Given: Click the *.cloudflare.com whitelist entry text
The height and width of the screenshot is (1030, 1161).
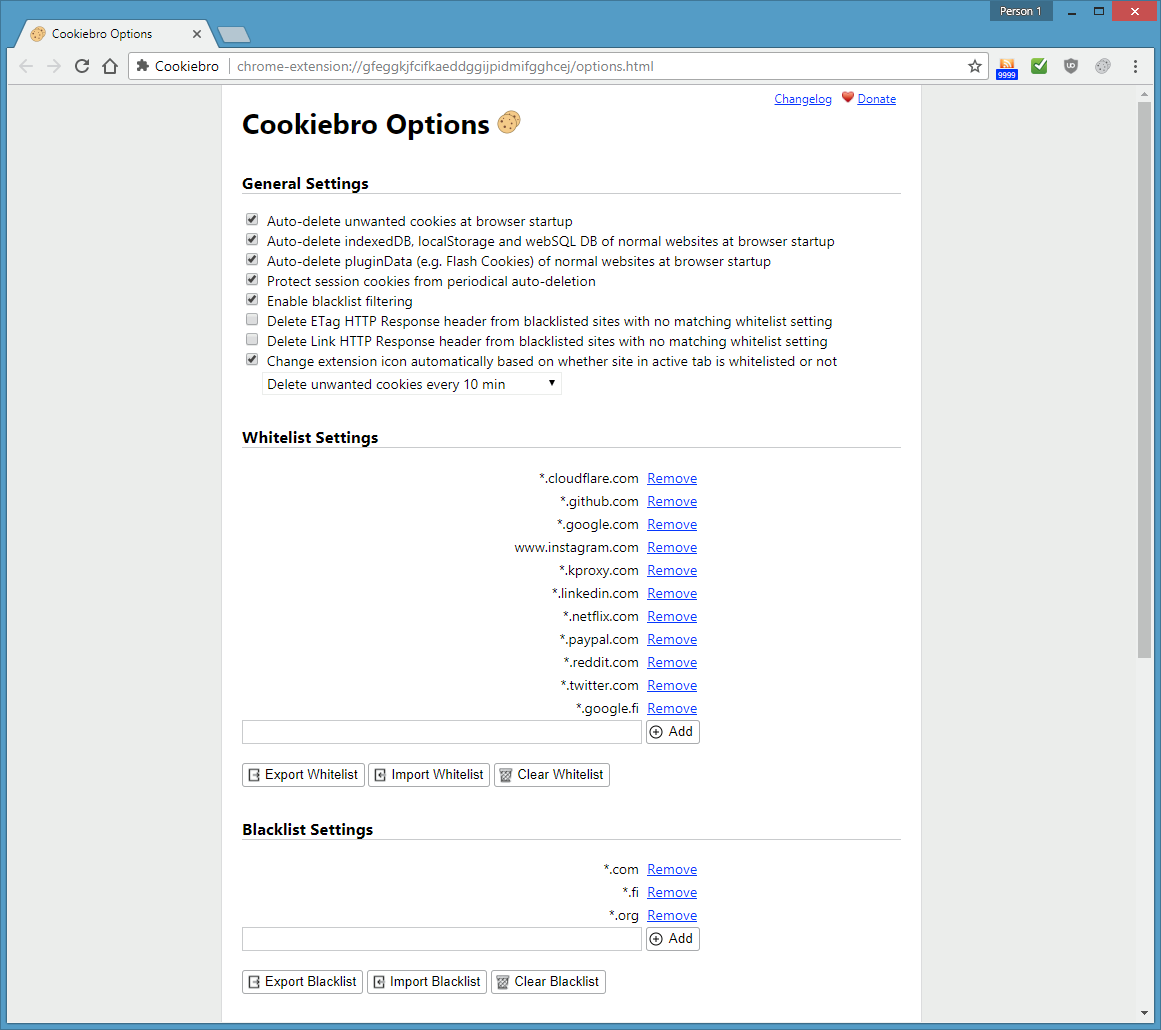Looking at the screenshot, I should pos(589,478).
